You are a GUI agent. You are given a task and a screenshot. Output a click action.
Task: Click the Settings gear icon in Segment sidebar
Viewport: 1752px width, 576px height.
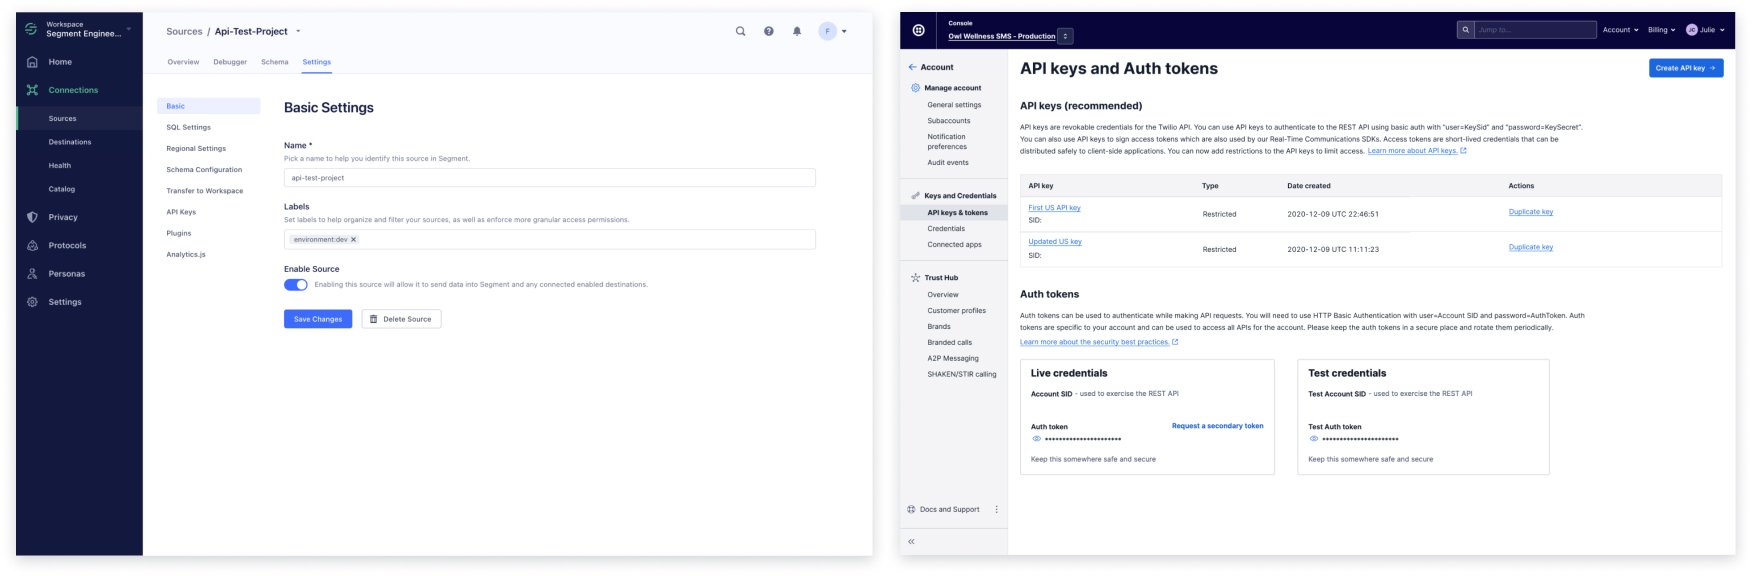(x=32, y=302)
